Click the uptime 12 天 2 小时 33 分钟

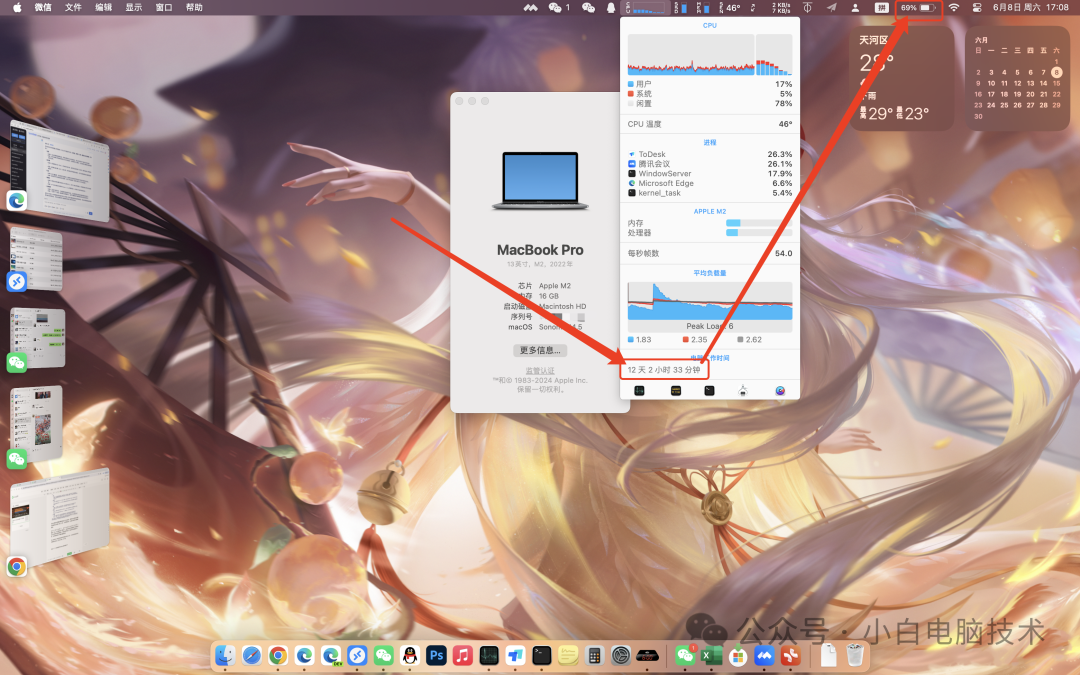[x=664, y=370]
